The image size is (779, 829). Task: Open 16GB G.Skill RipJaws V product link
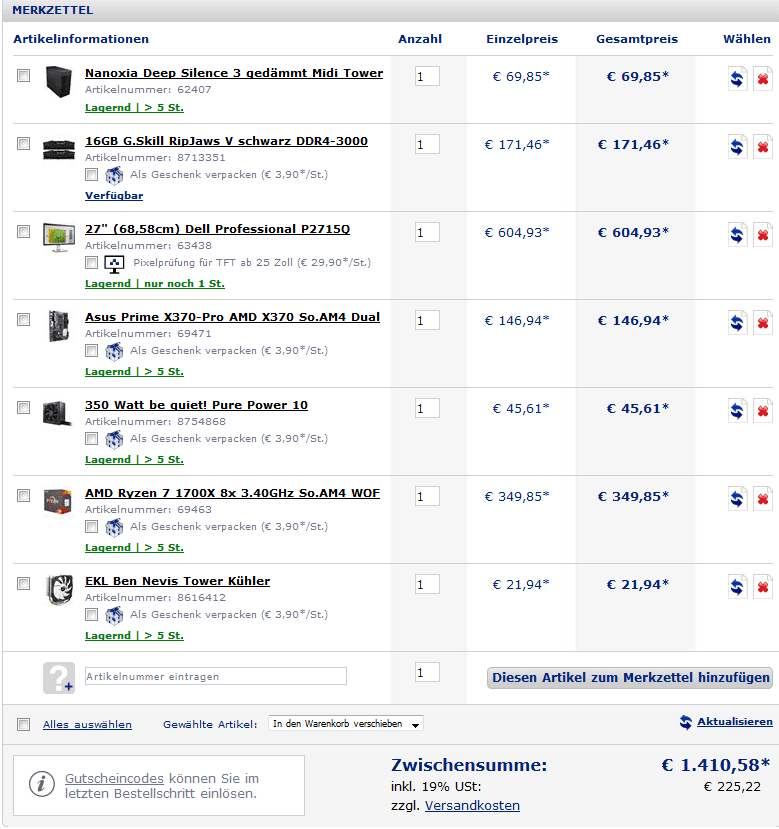click(226, 141)
